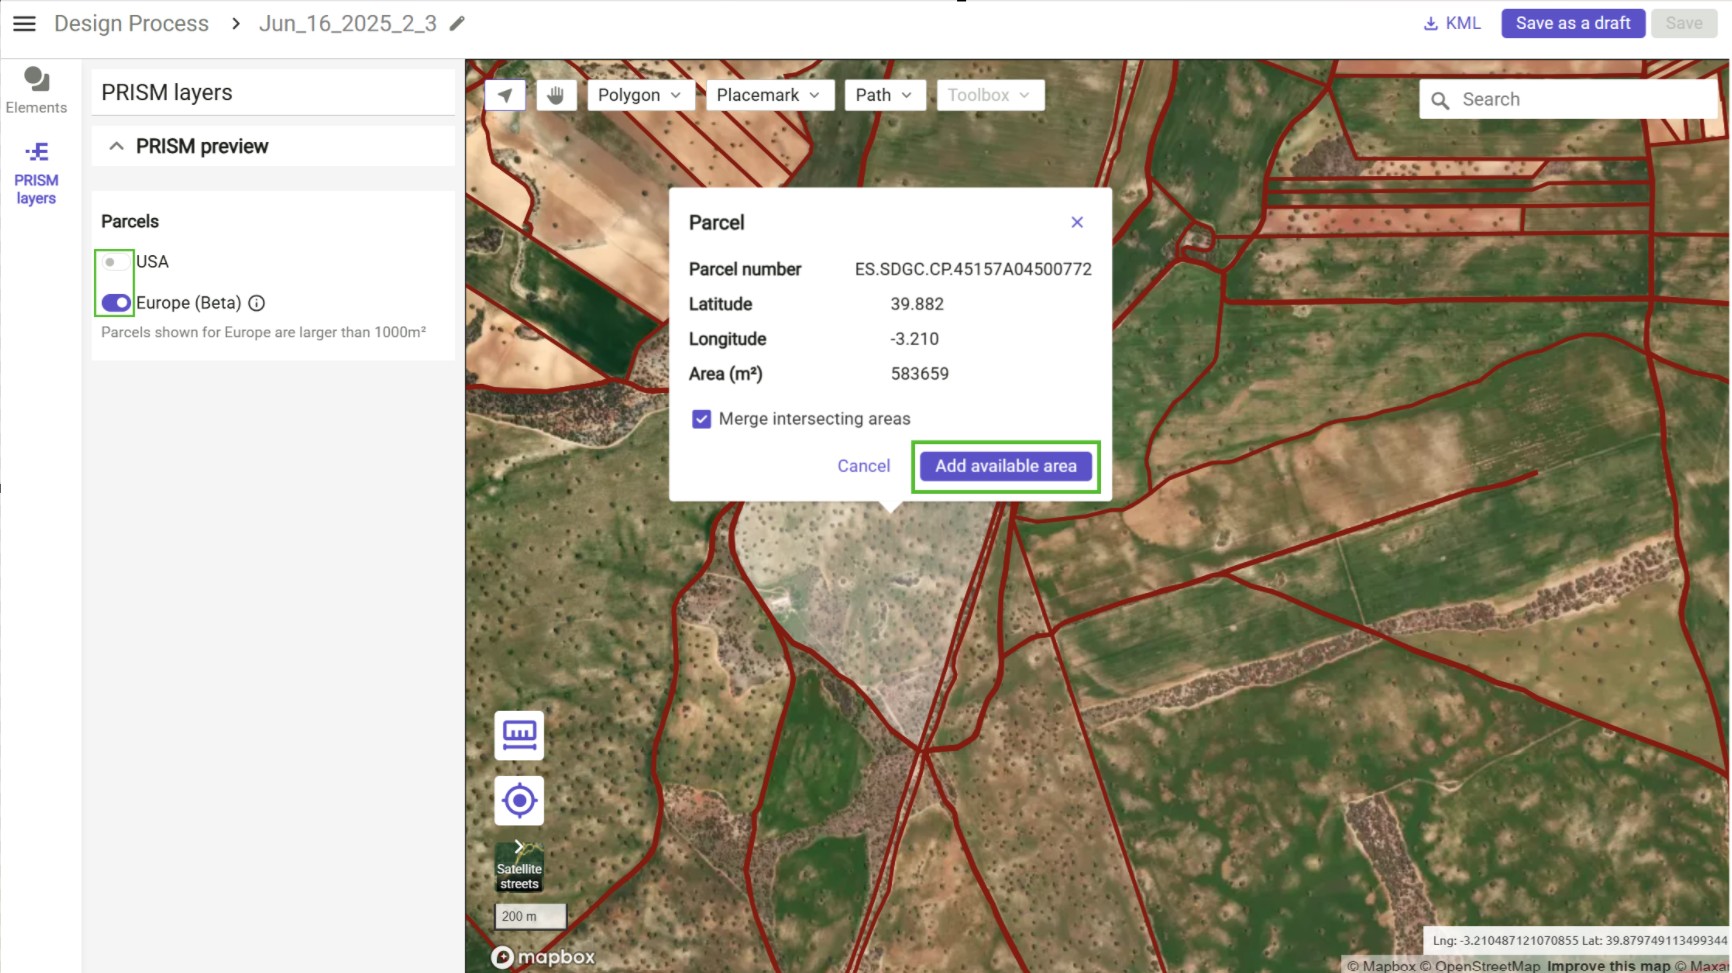Image resolution: width=1732 pixels, height=973 pixels.
Task: Toggle the USA parcels switch
Action: tap(115, 262)
